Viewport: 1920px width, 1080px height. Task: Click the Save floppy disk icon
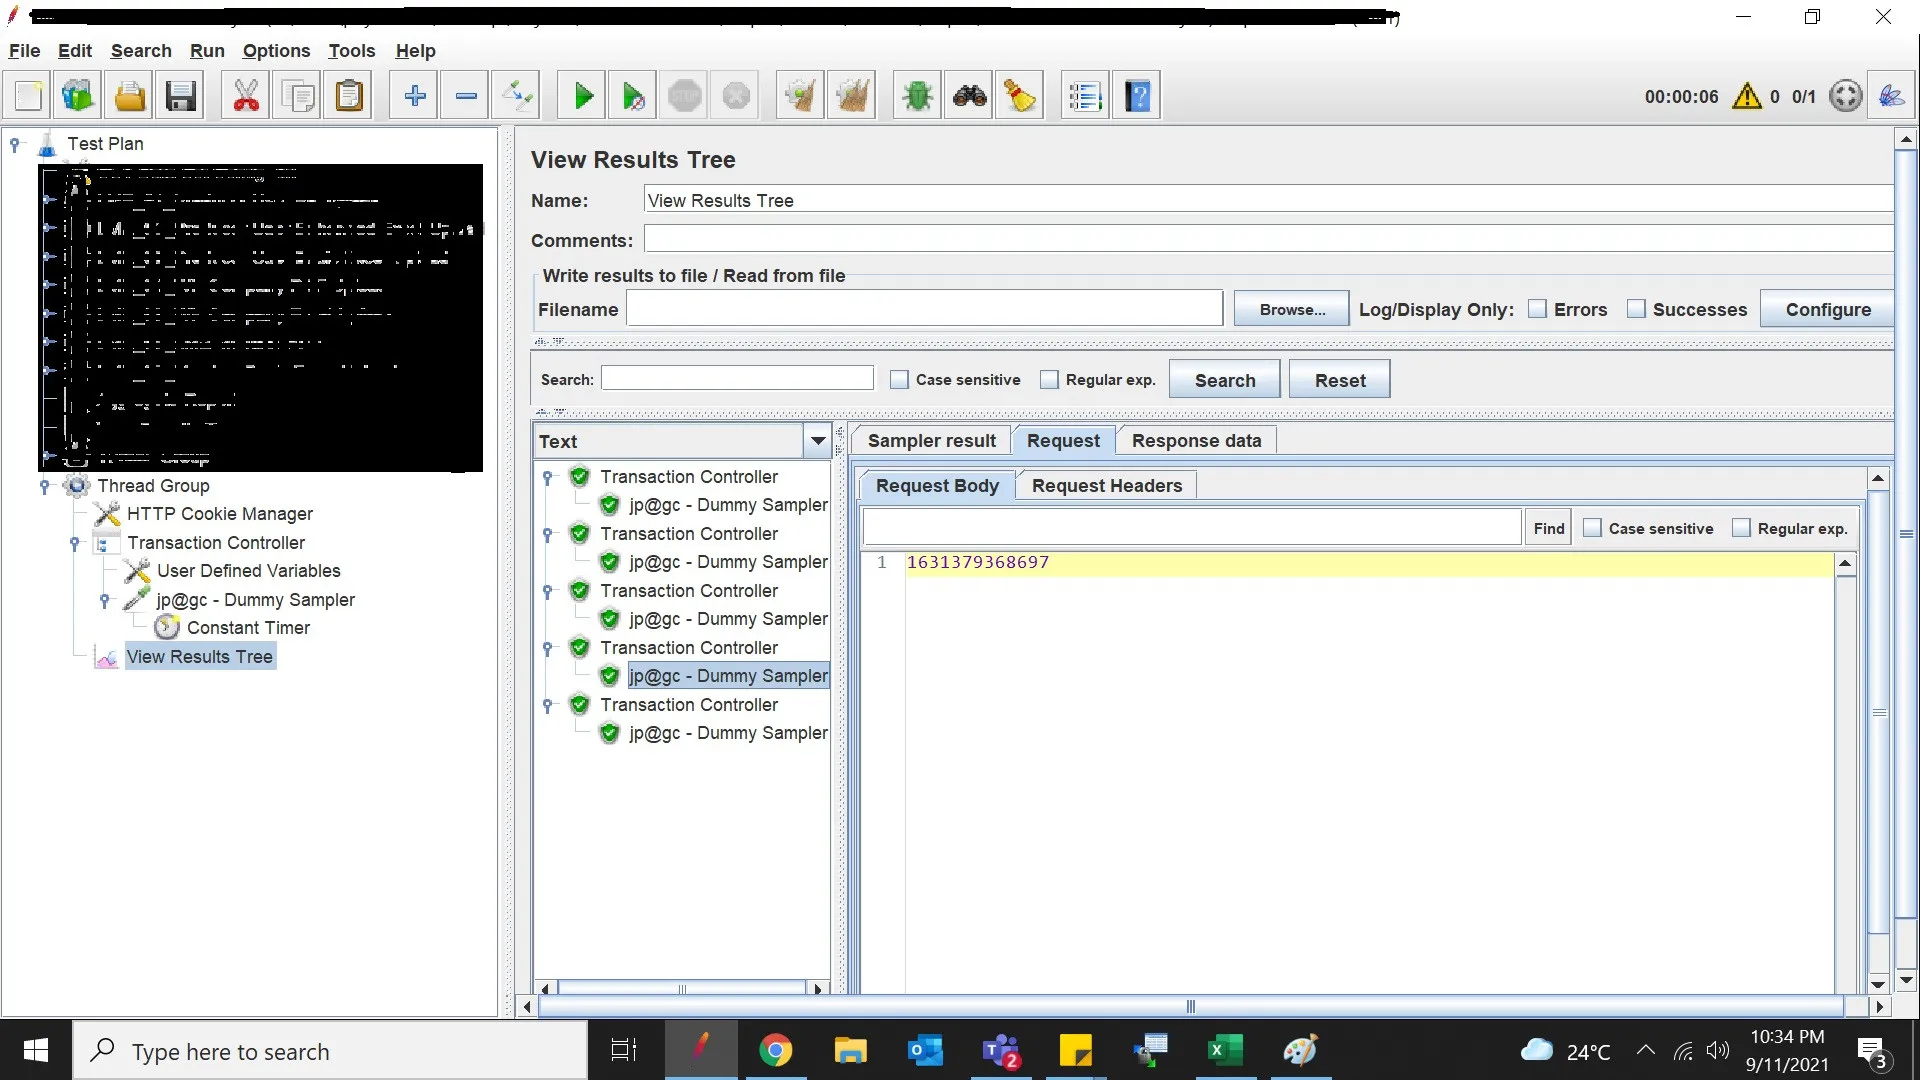click(x=180, y=96)
